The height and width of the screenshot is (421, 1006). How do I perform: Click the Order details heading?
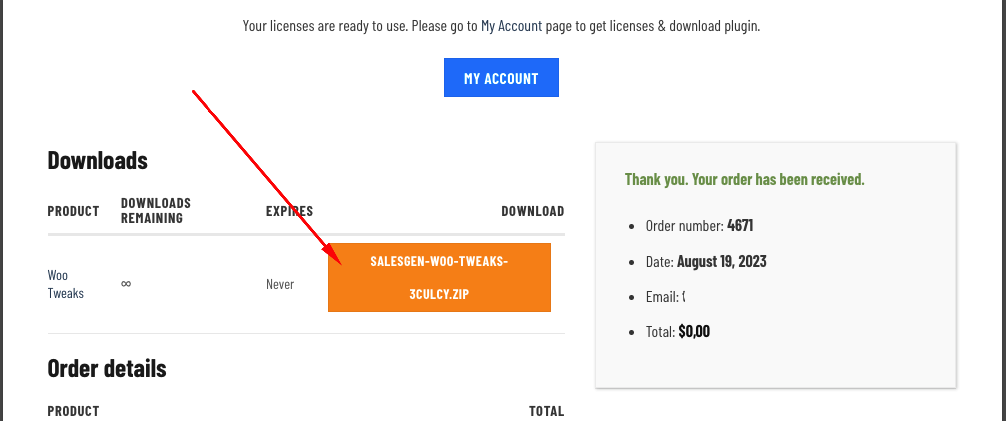point(107,368)
